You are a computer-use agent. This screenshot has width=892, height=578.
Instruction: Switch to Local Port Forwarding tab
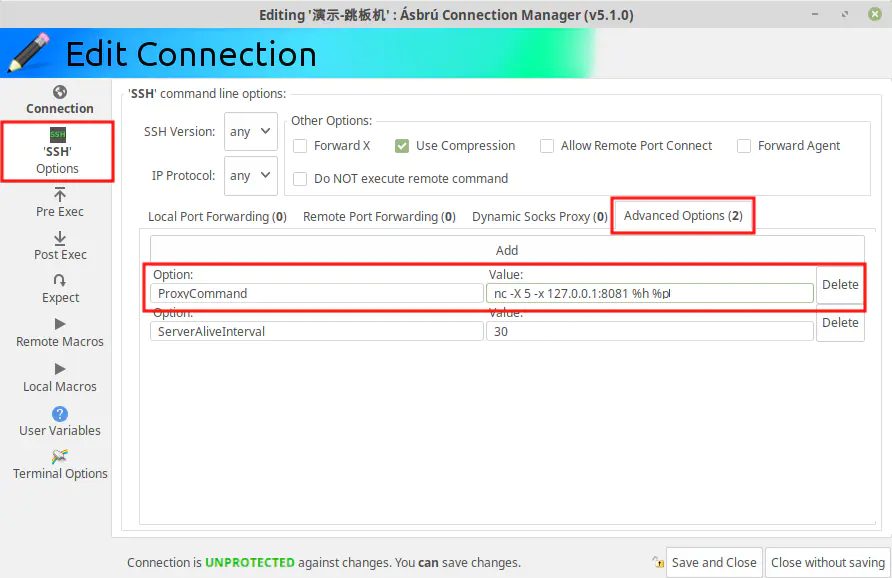coord(217,217)
